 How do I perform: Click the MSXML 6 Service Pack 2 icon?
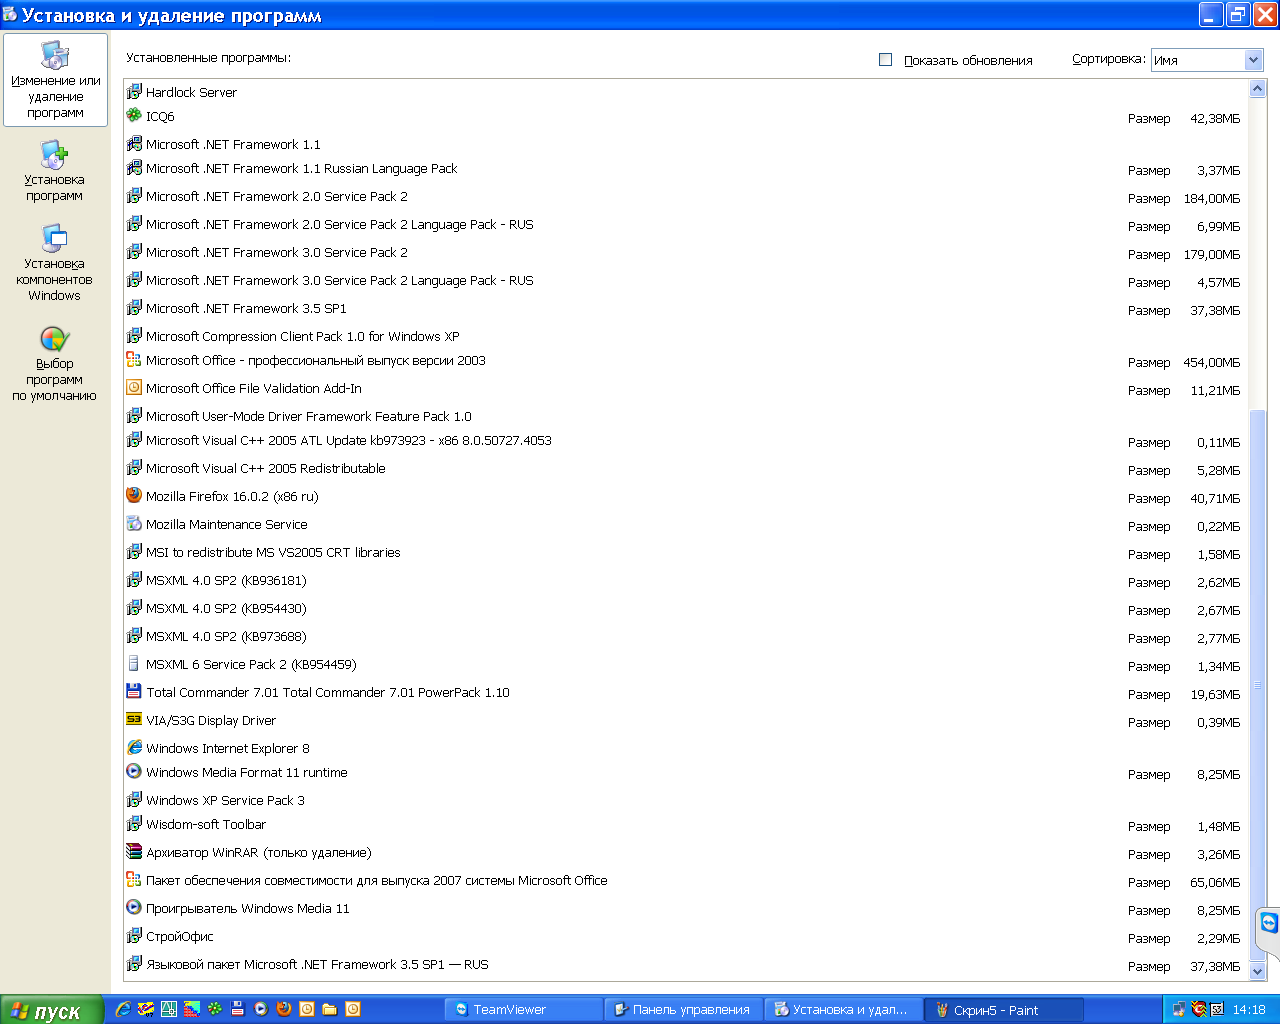[x=134, y=663]
